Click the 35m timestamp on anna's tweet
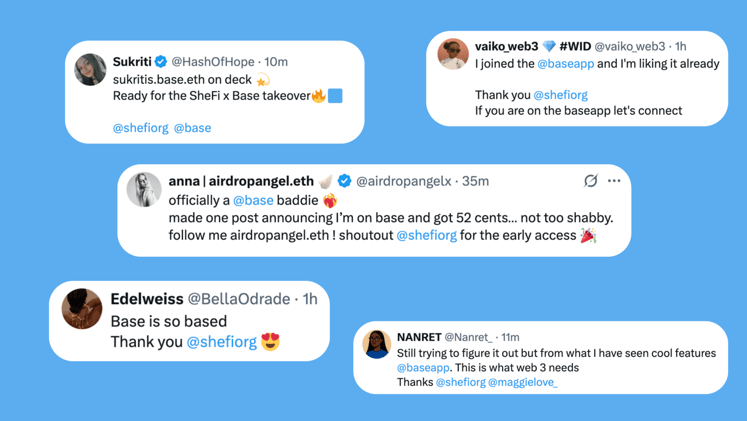Screen dimensions: 747x421 point(475,181)
